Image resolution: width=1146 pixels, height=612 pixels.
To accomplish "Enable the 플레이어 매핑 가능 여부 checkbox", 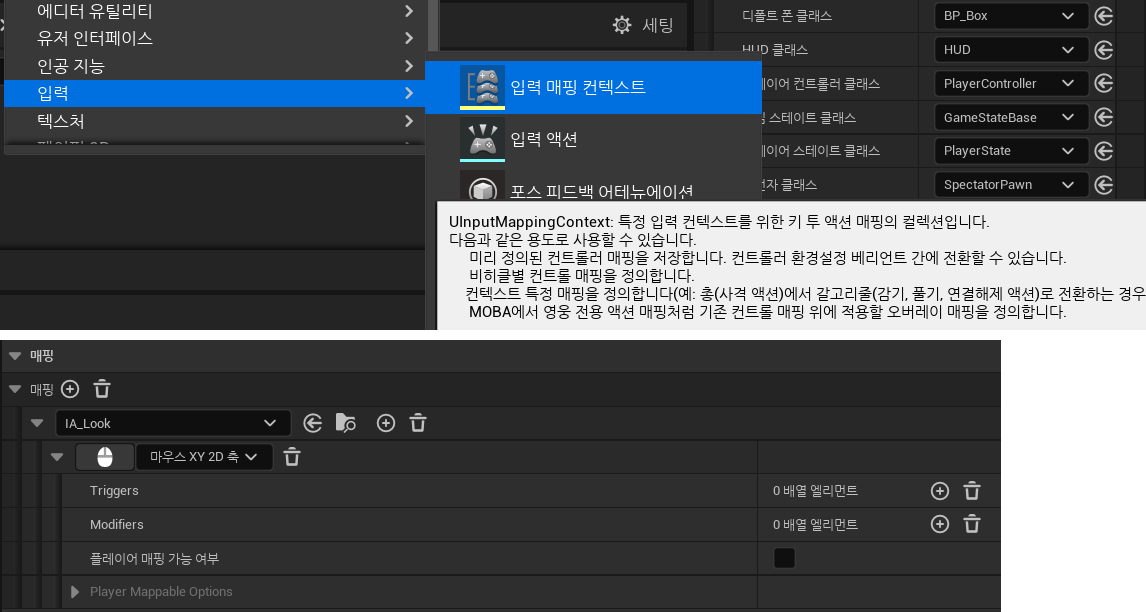I will click(784, 558).
